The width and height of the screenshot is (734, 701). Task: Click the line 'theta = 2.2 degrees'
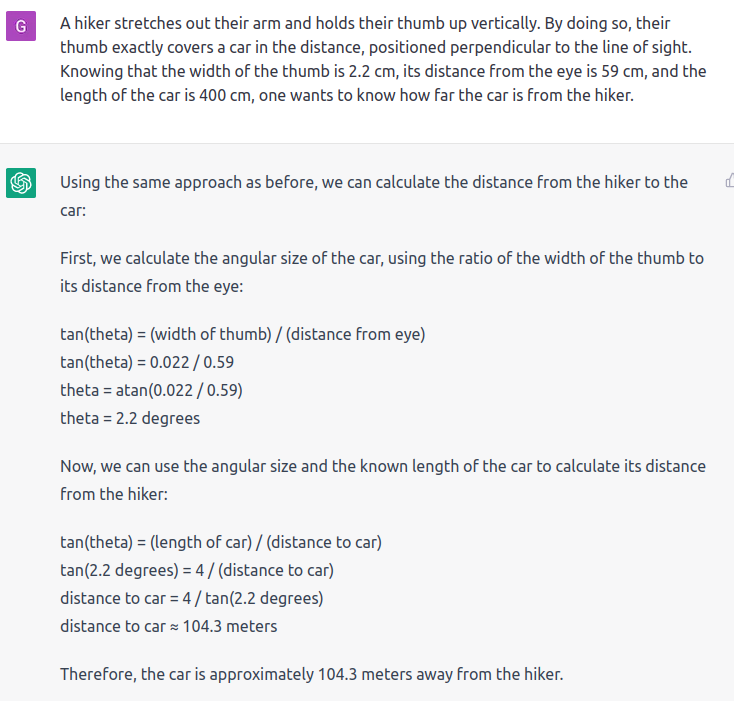130,418
